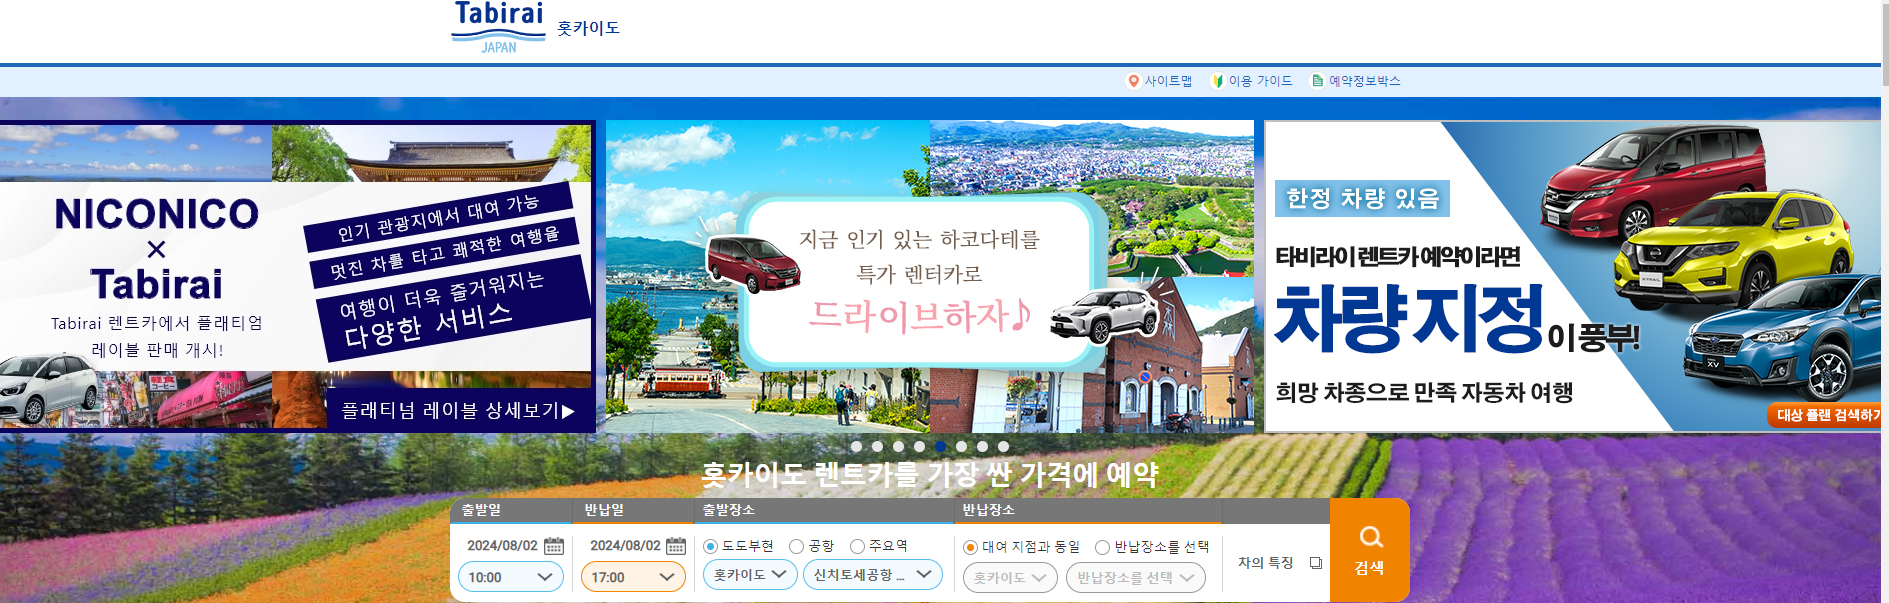Go to the seventh carousel slide dot
Screen dimensions: 1889x603
click(x=982, y=447)
